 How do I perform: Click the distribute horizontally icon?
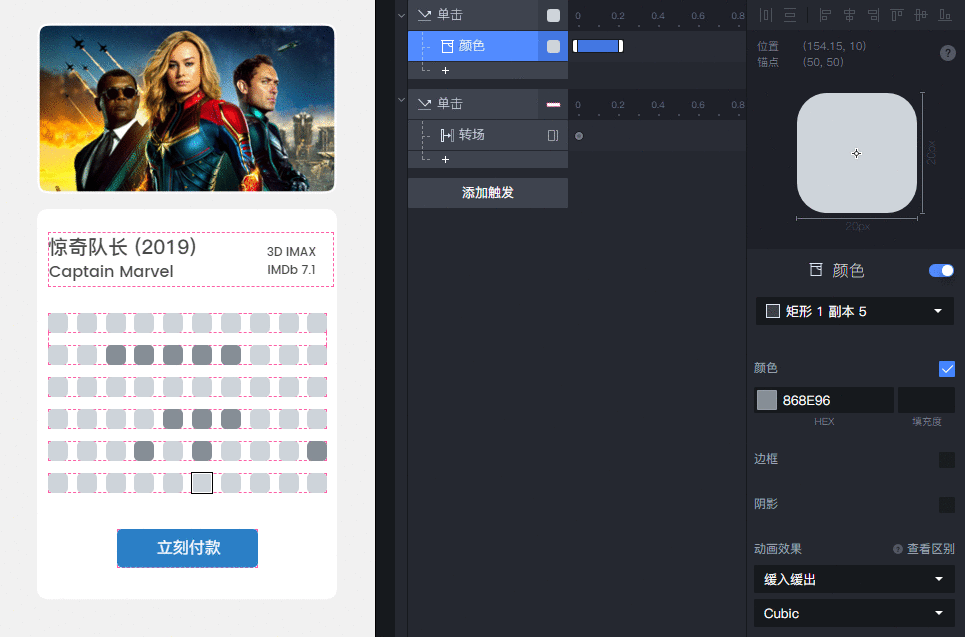click(x=766, y=15)
